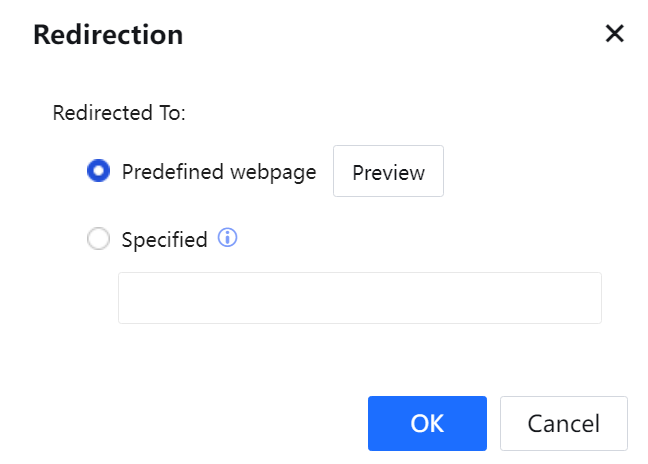Close the Redirection dialog with X
This screenshot has width=648, height=464.
click(x=614, y=34)
